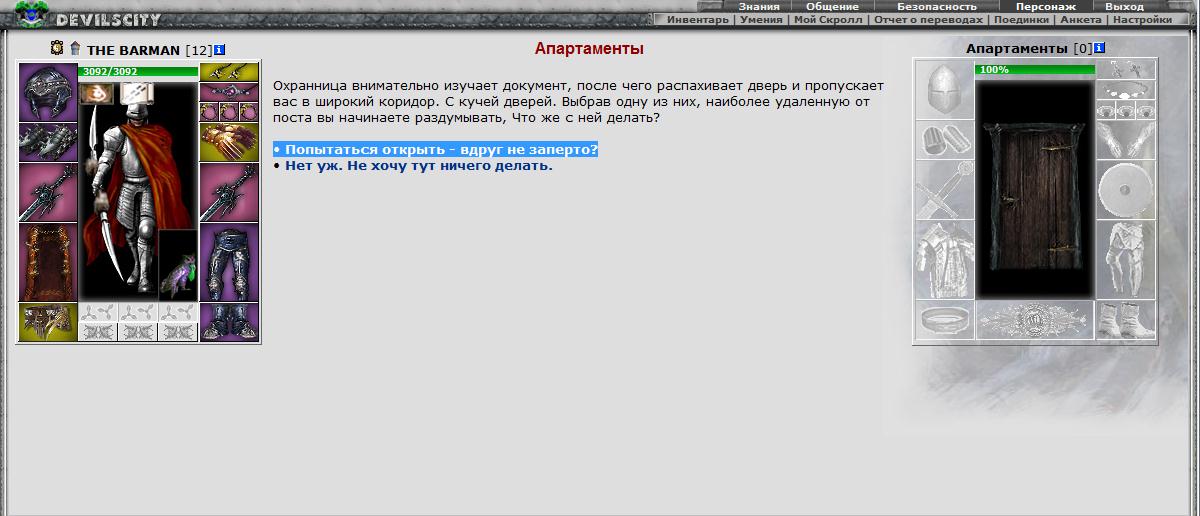Select the Персонаж menu tab

[x=1046, y=6]
